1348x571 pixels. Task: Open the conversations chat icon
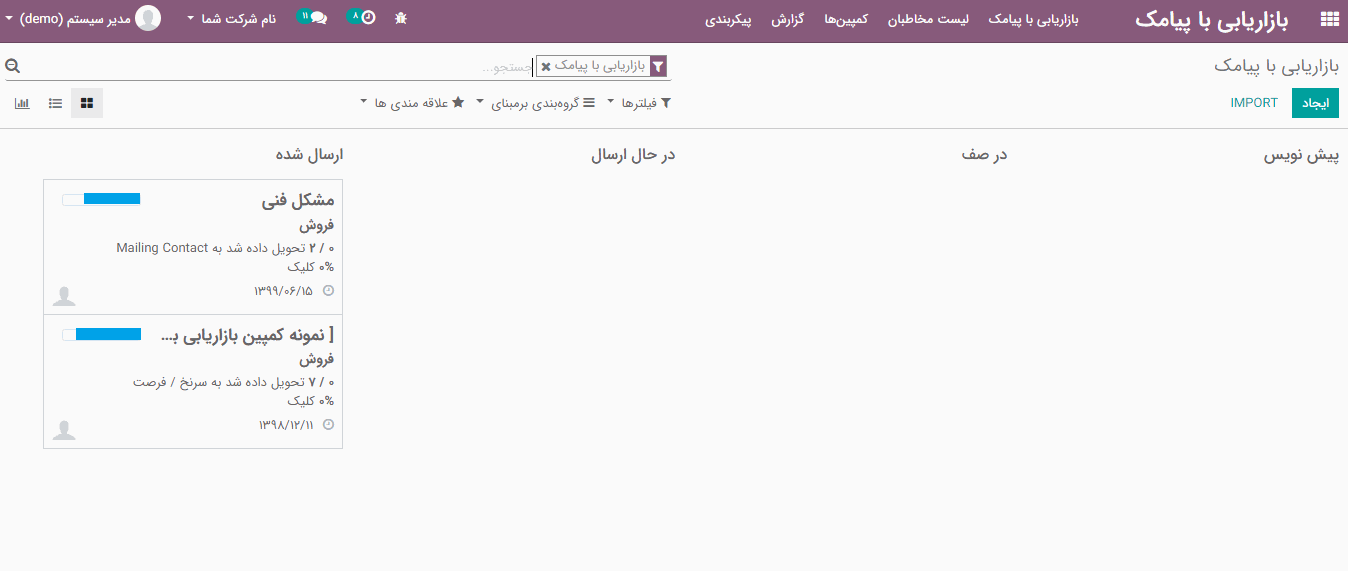coord(318,18)
